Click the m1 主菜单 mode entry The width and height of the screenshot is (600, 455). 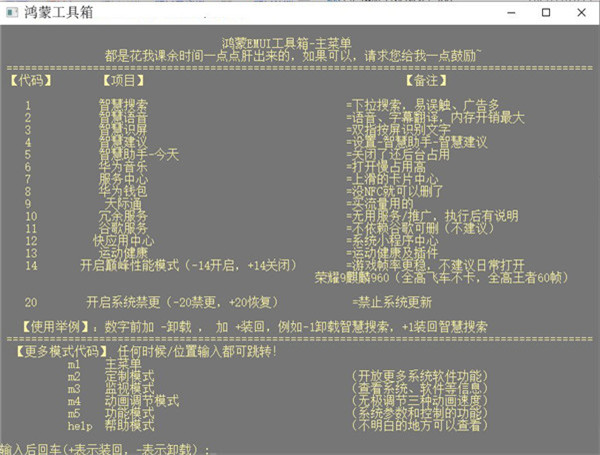click(x=120, y=364)
